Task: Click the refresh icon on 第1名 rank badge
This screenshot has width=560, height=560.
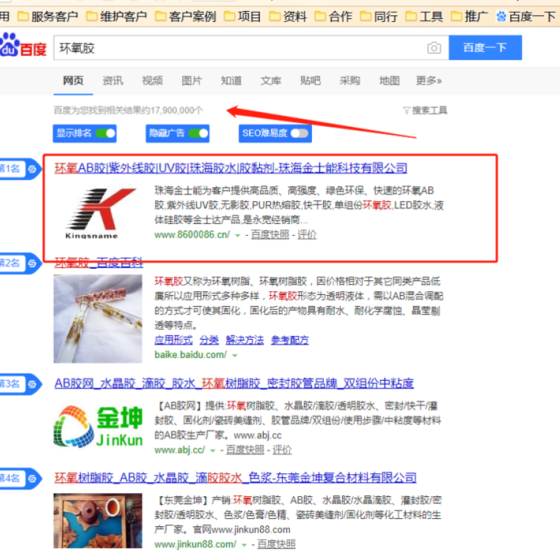Action: [32, 169]
